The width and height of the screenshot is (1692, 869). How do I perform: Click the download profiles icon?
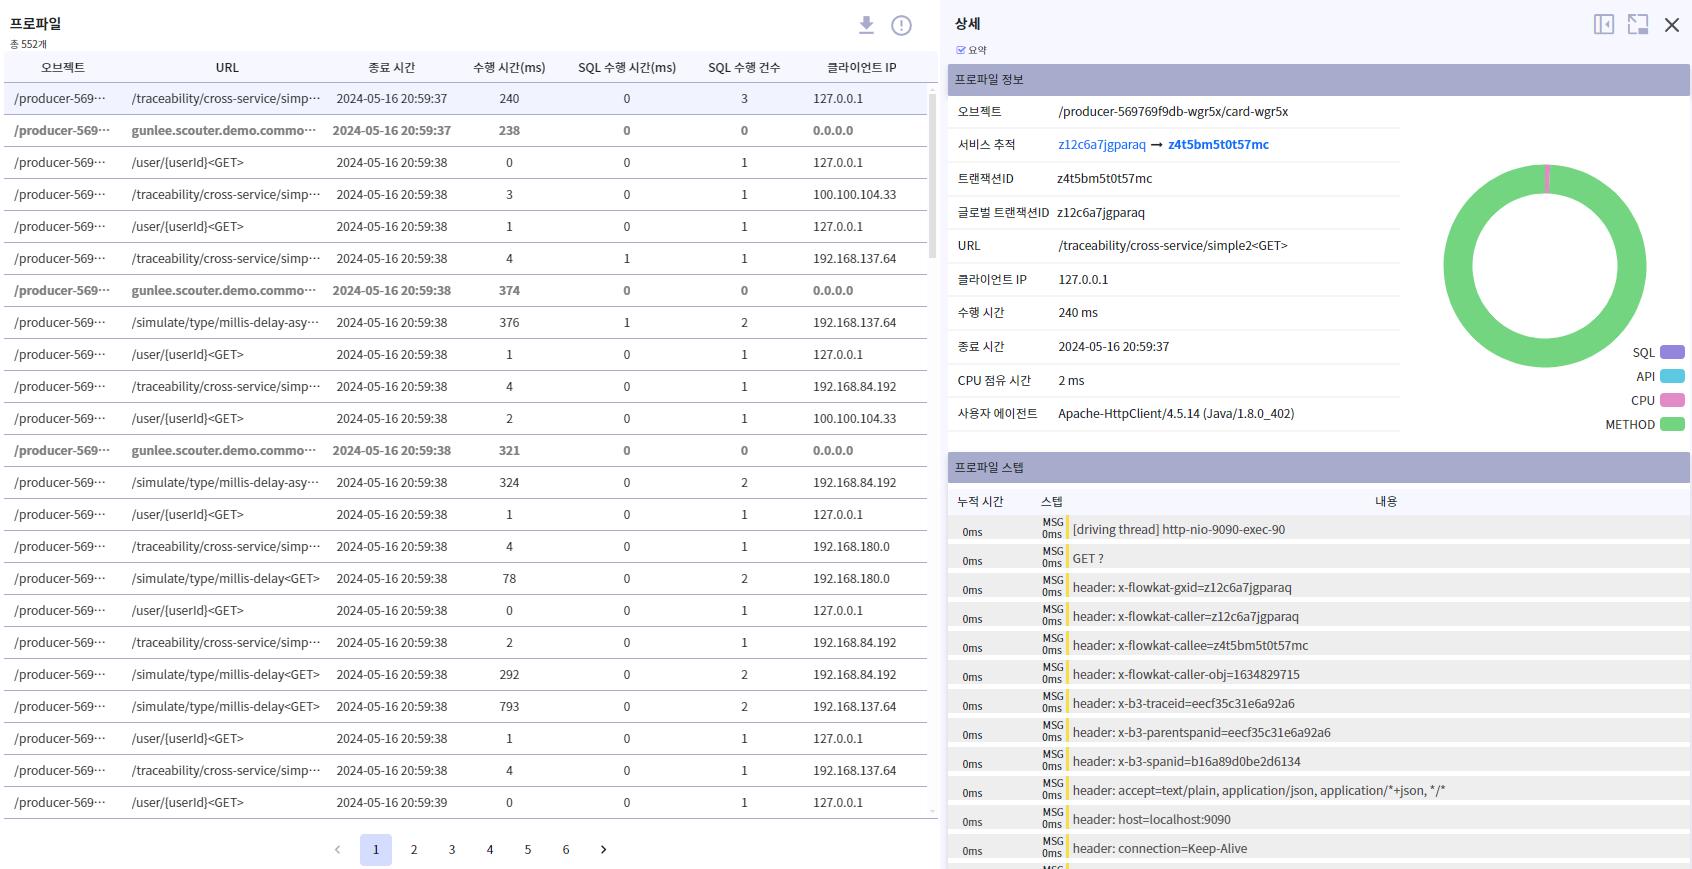pos(866,25)
